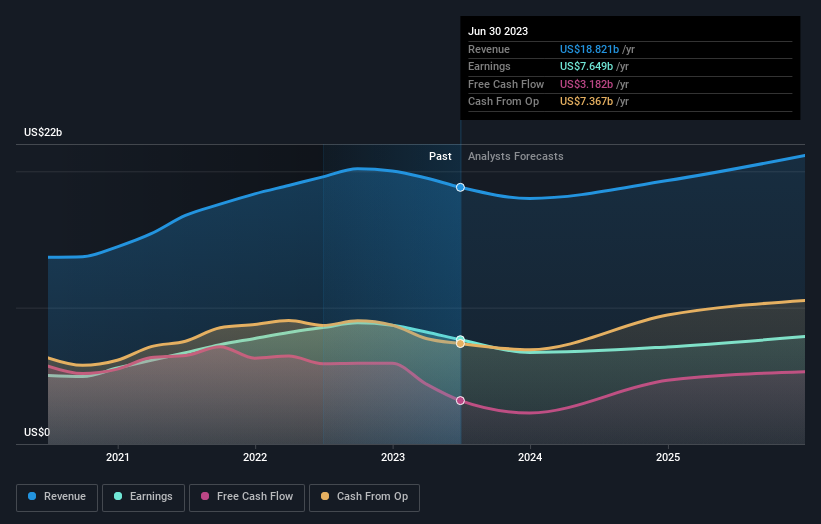This screenshot has width=821, height=524.
Task: Toggle the Cash From Op legend button
Action: 364,497
